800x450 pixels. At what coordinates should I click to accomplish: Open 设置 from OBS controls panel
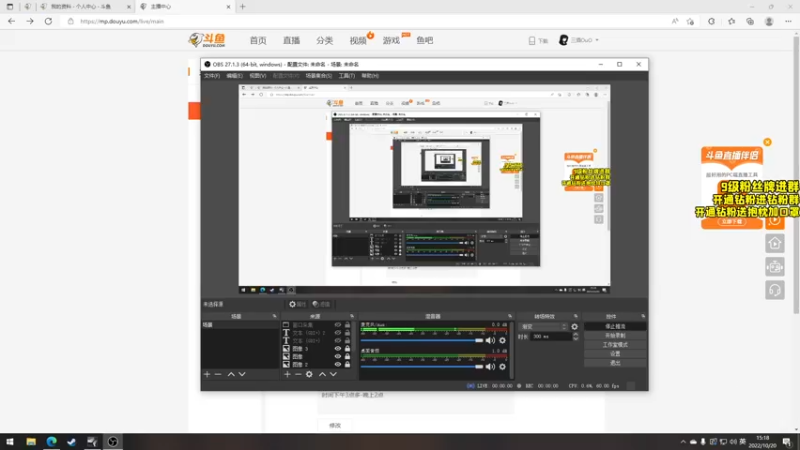tap(615, 354)
